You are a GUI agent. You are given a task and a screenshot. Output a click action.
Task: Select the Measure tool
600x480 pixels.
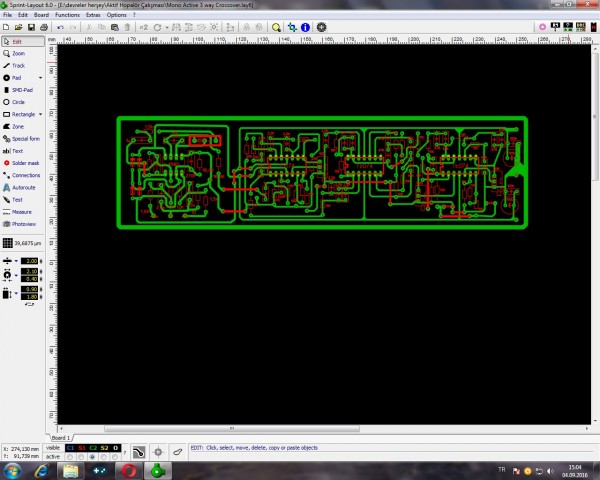click(20, 212)
